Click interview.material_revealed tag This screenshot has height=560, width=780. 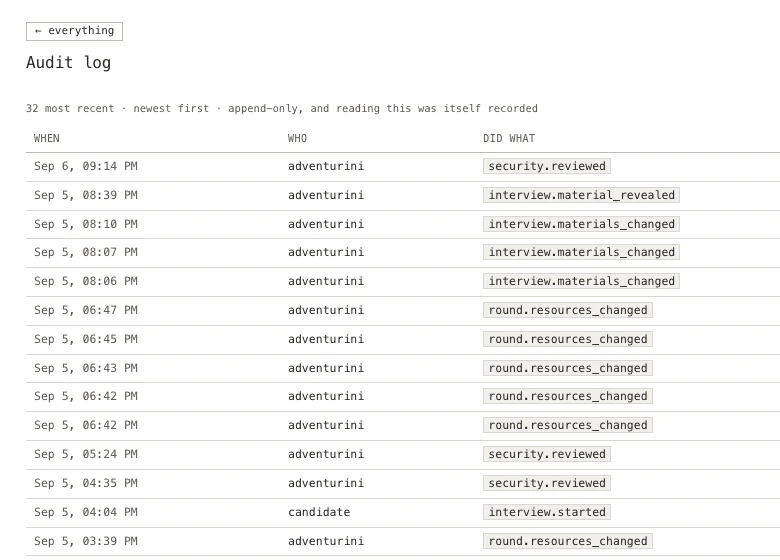pyautogui.click(x=581, y=195)
